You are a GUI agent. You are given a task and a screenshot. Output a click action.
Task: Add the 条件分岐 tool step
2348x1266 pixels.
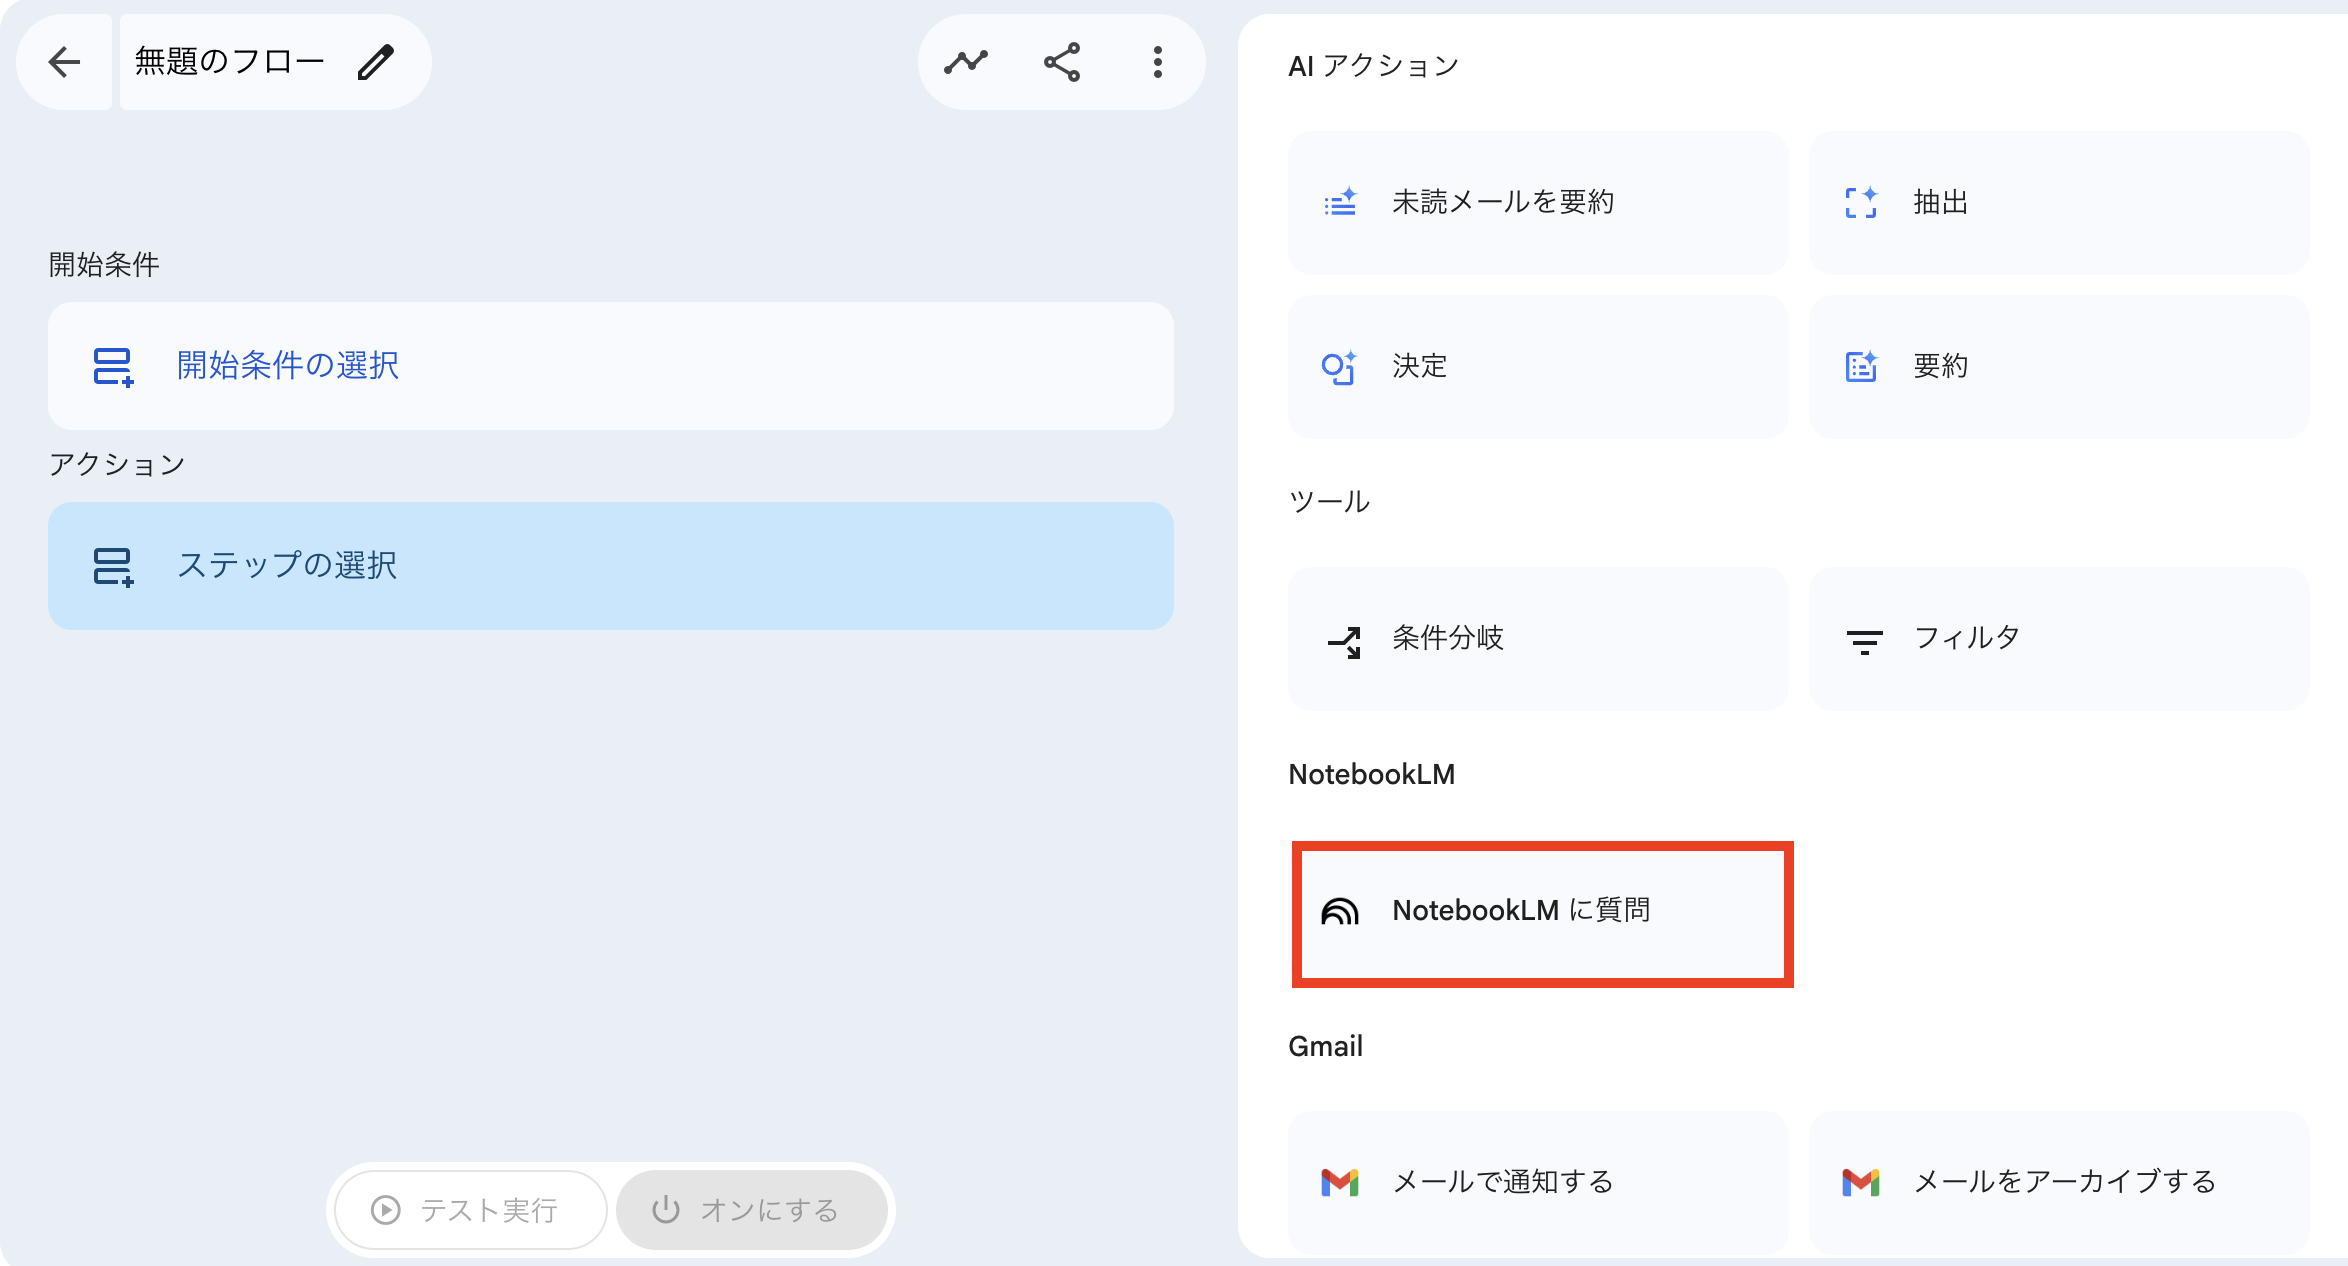coord(1538,639)
